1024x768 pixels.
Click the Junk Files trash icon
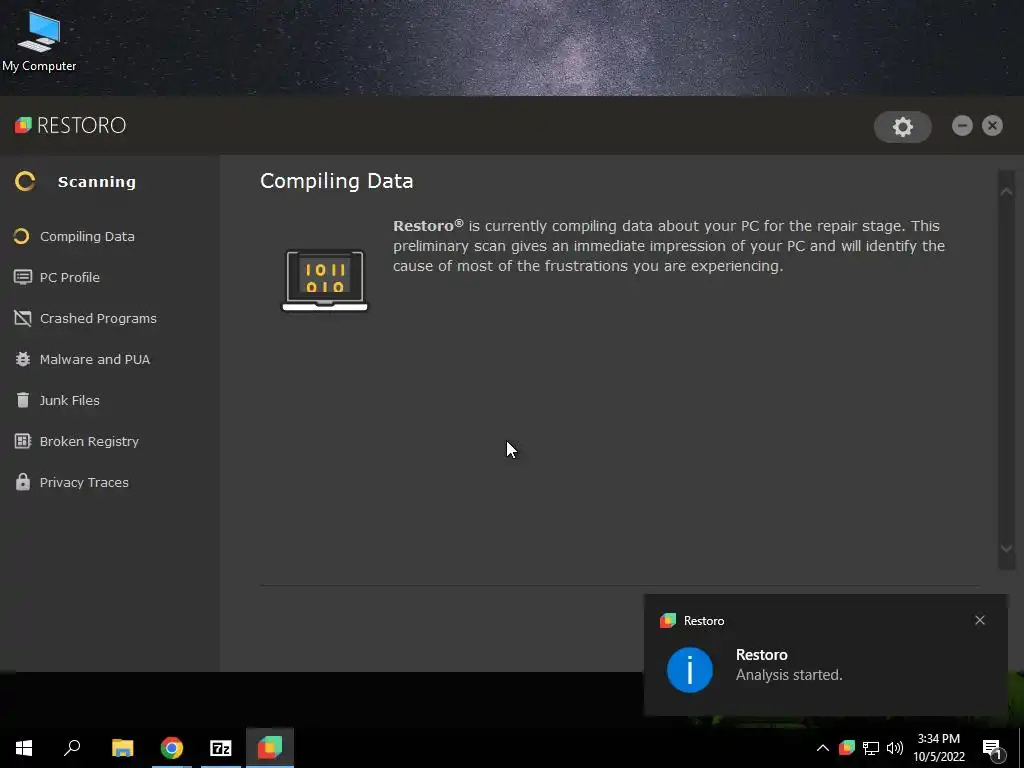[x=22, y=400]
